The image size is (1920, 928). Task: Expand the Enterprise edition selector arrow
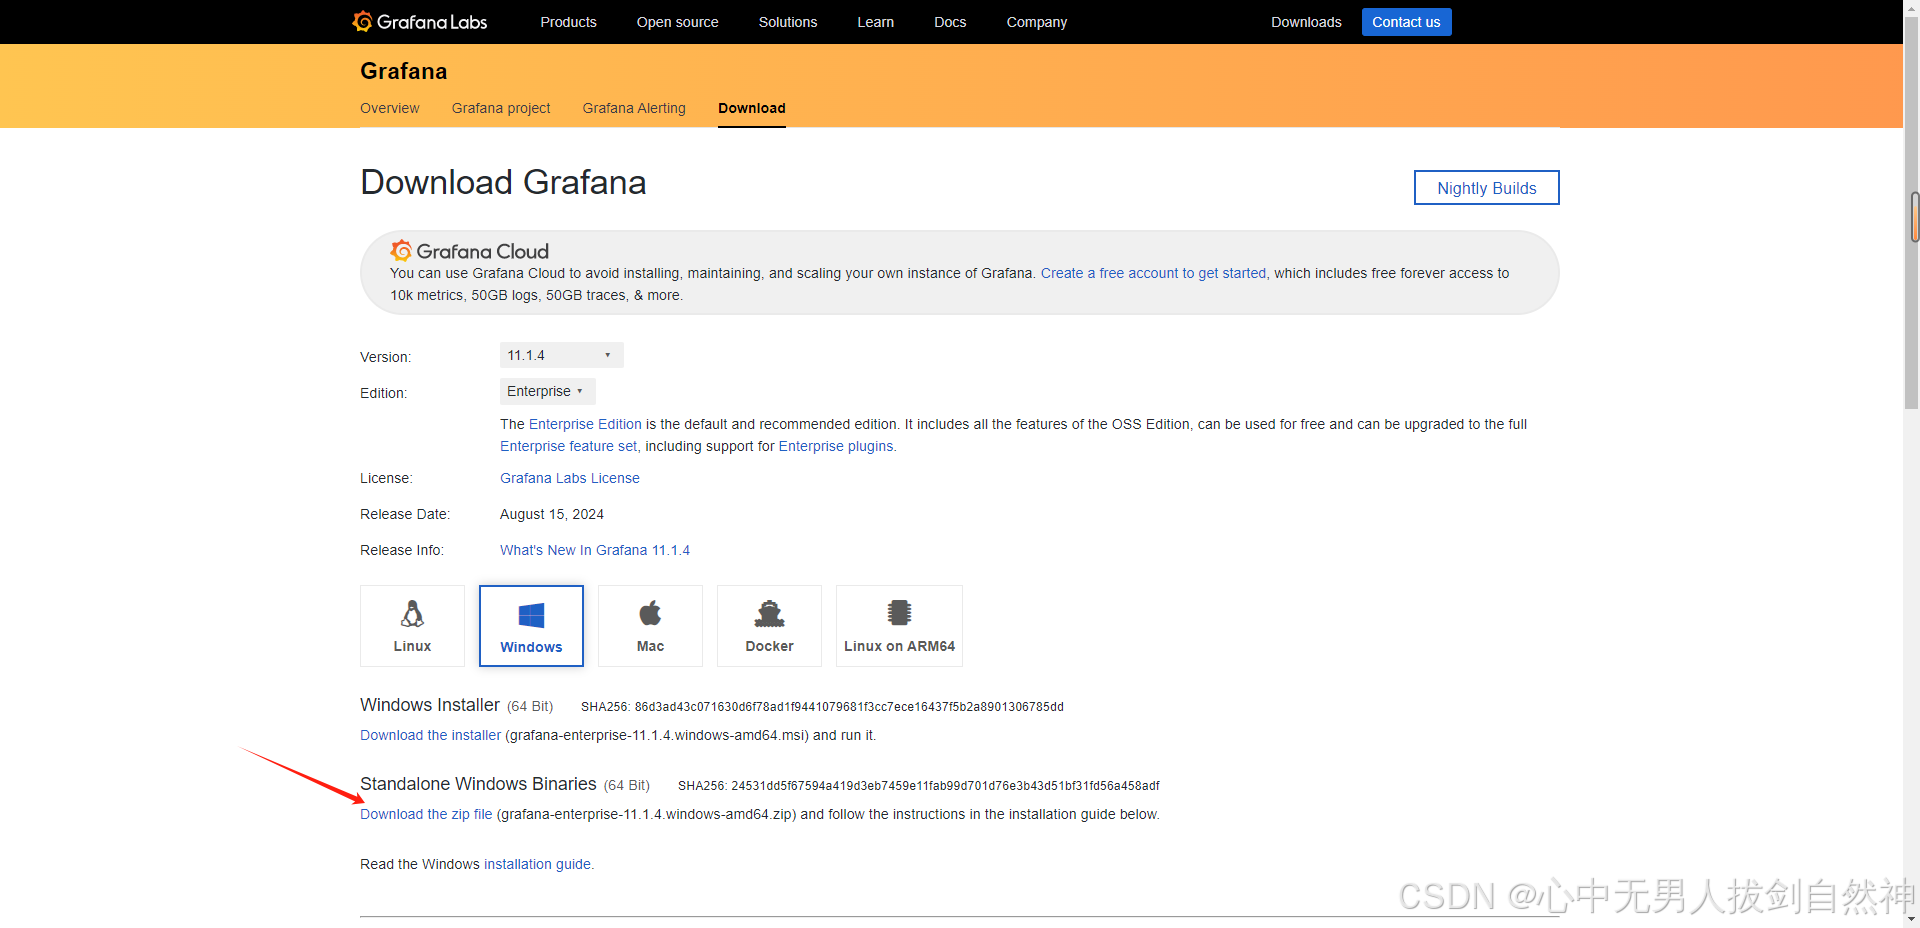point(580,391)
